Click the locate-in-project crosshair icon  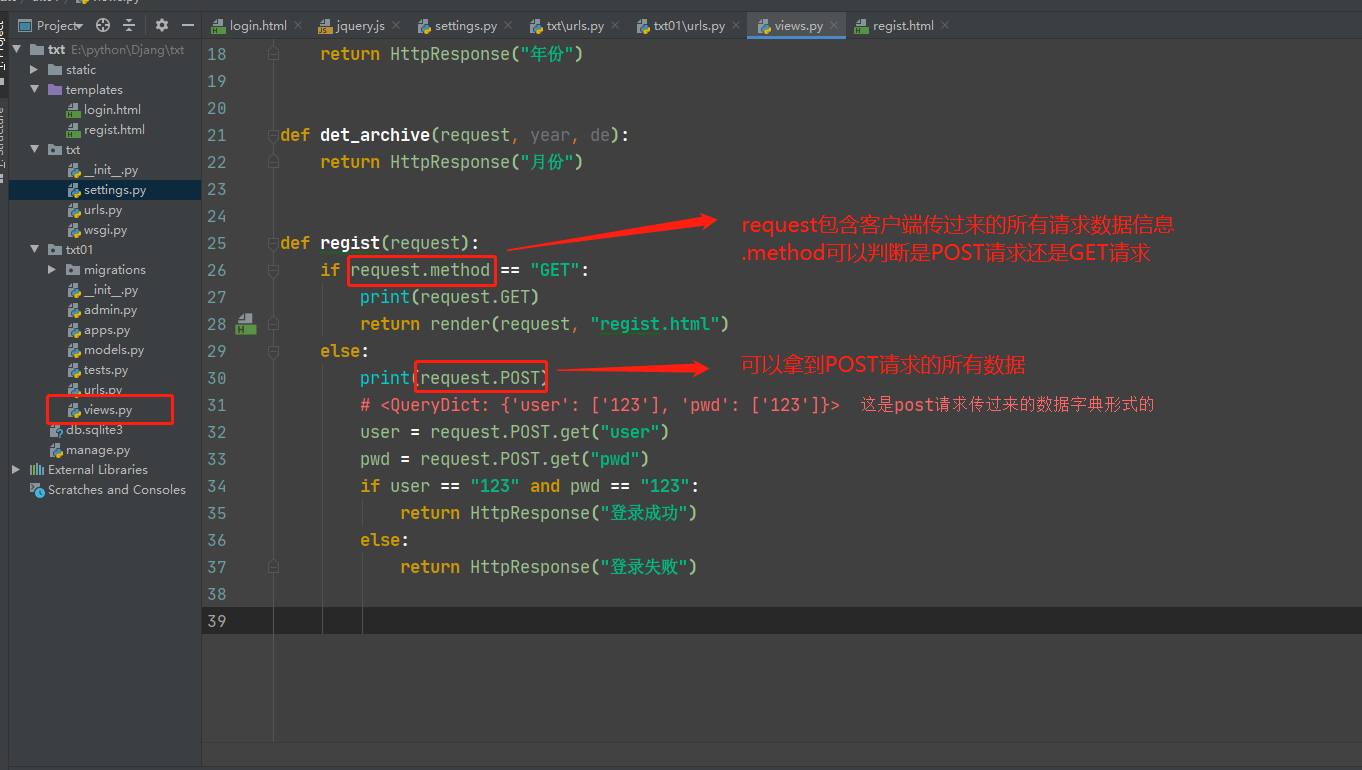(103, 25)
